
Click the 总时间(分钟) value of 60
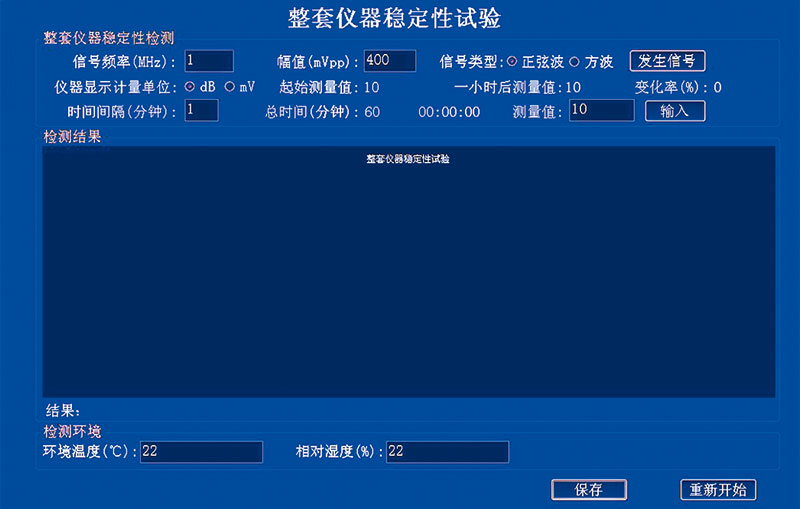click(x=372, y=112)
